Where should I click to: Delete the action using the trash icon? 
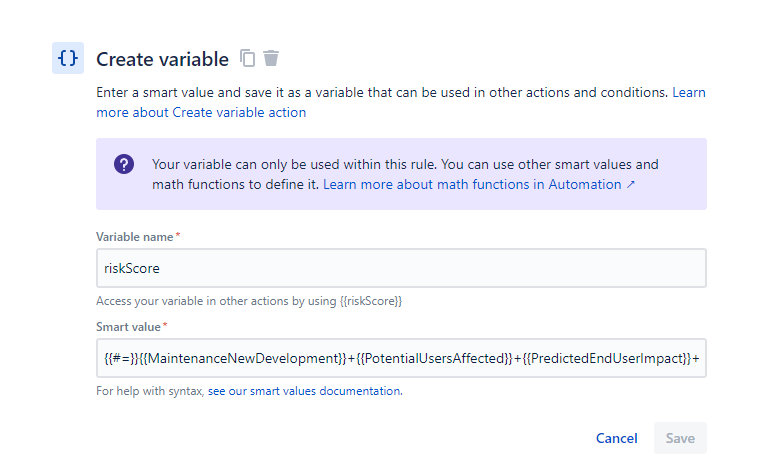[271, 59]
